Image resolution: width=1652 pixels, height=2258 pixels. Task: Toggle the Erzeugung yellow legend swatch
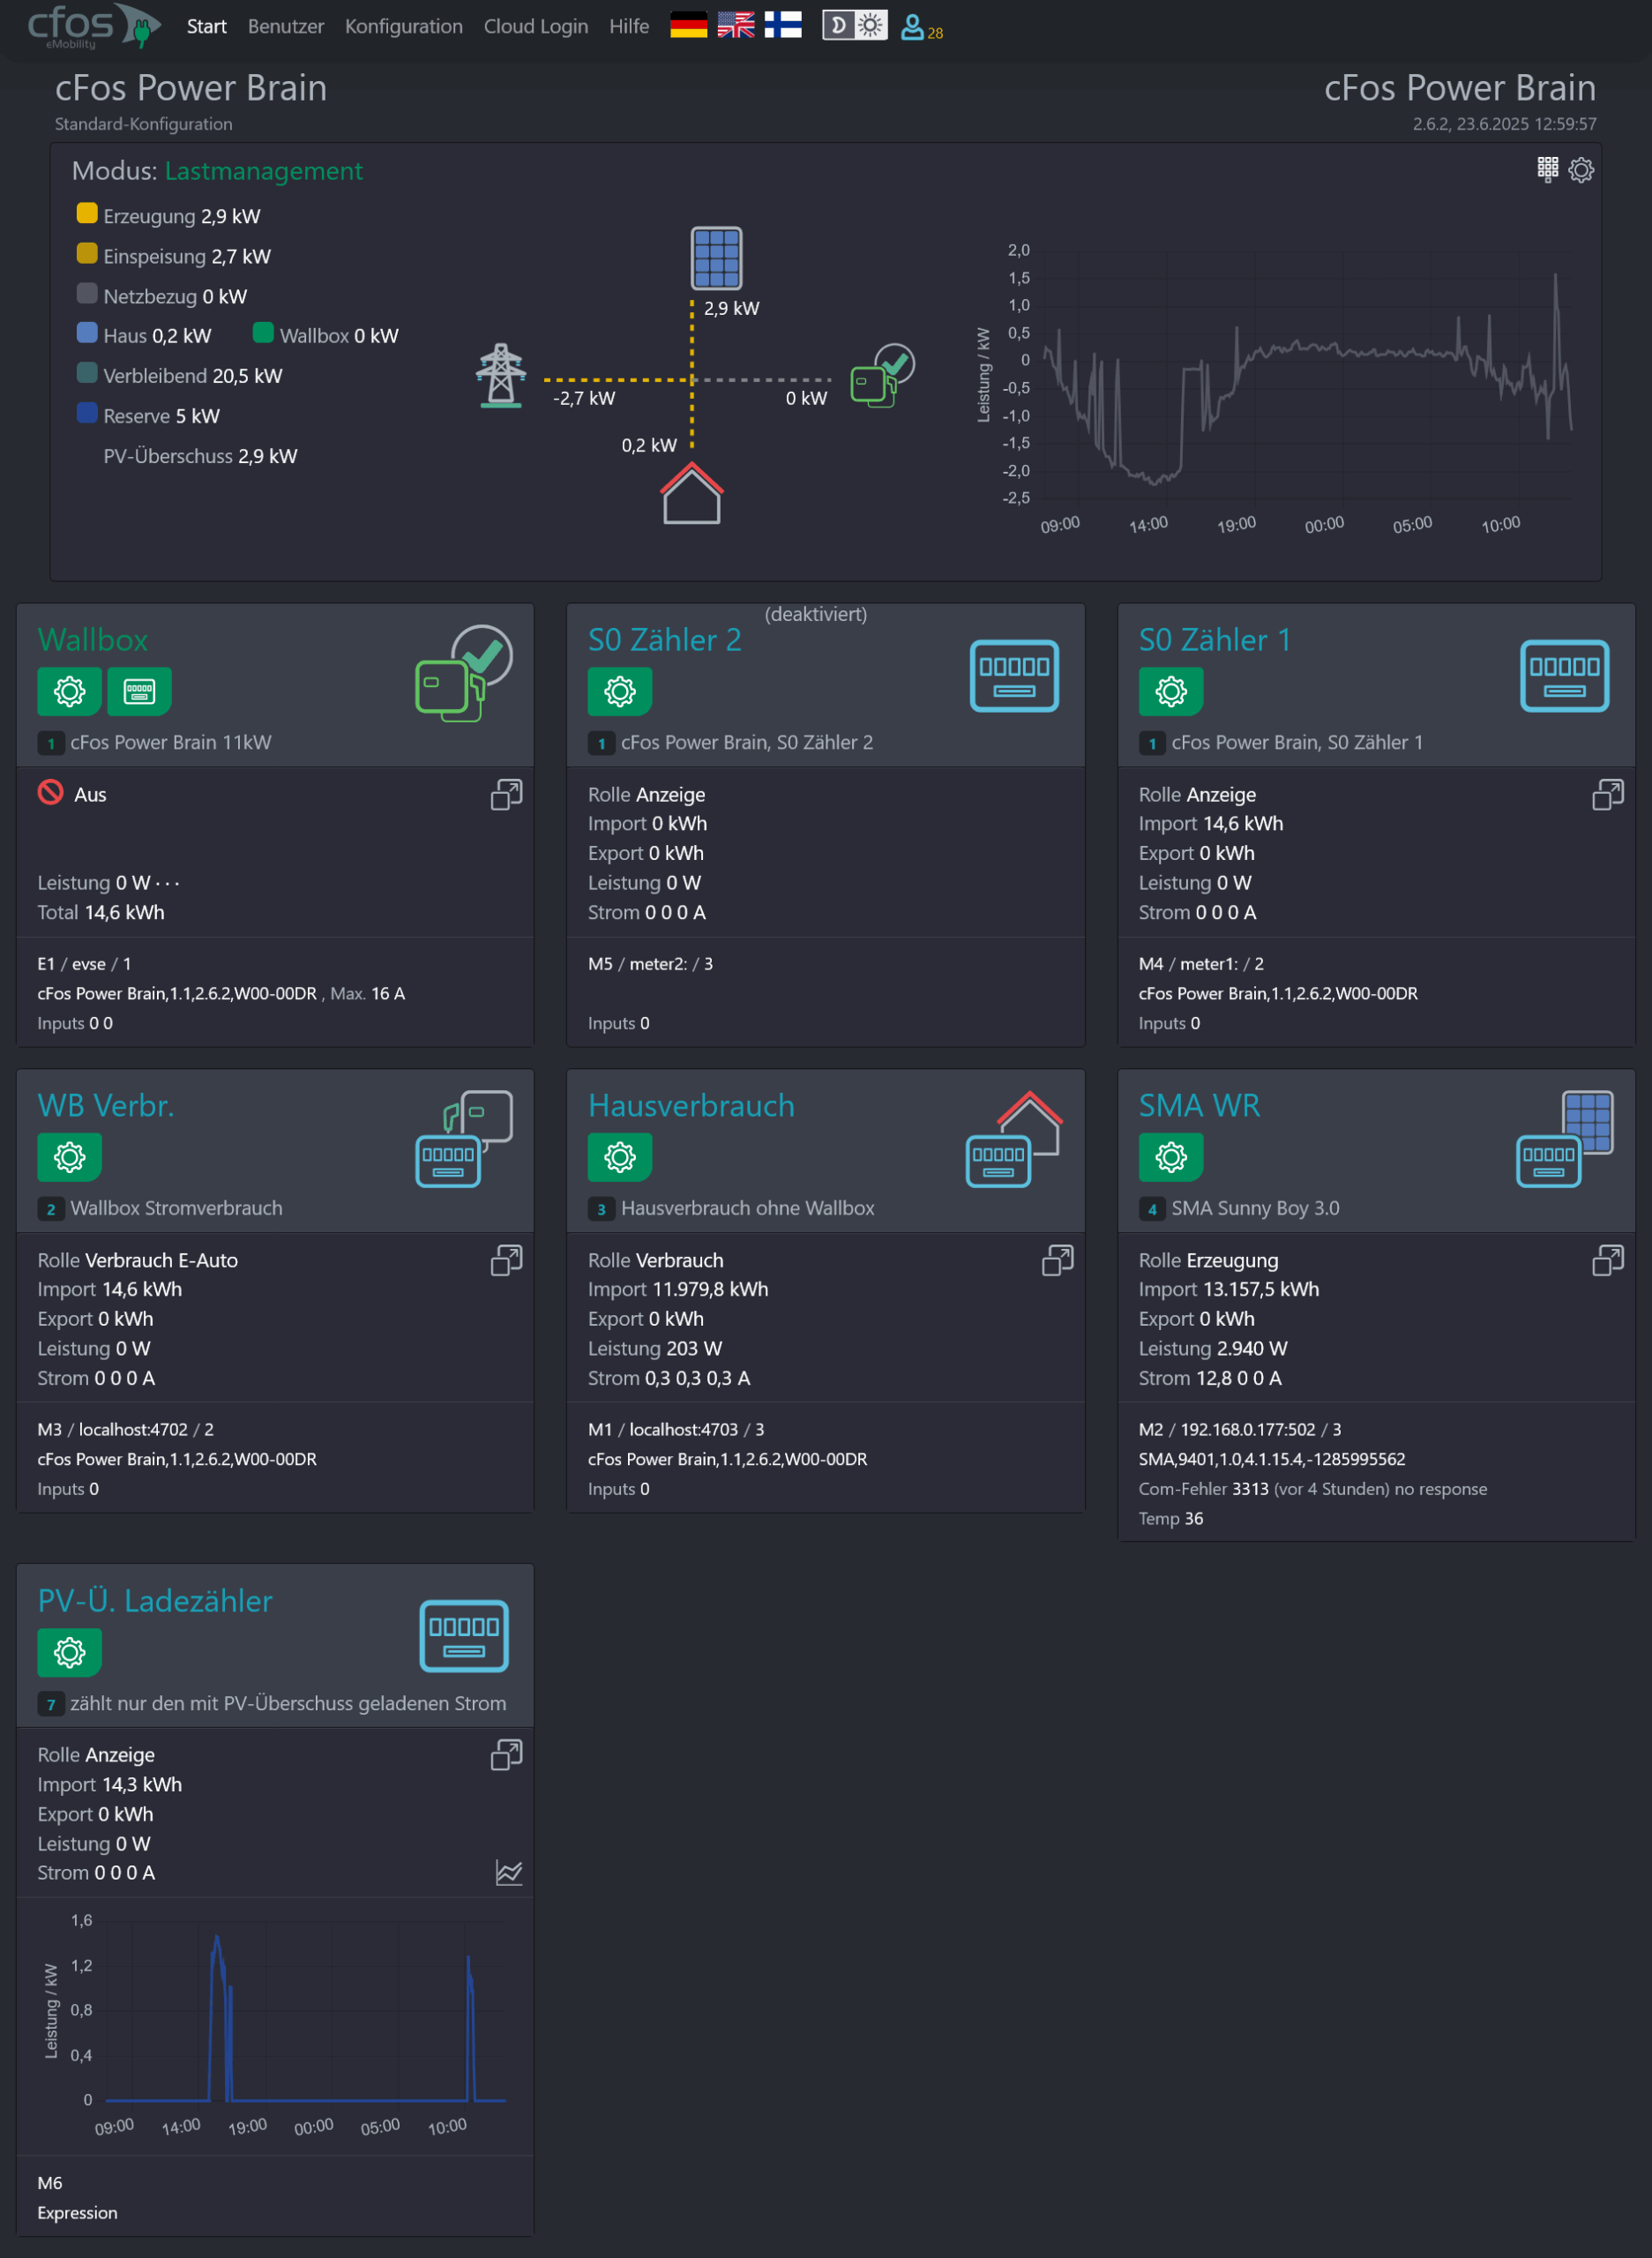pyautogui.click(x=87, y=213)
